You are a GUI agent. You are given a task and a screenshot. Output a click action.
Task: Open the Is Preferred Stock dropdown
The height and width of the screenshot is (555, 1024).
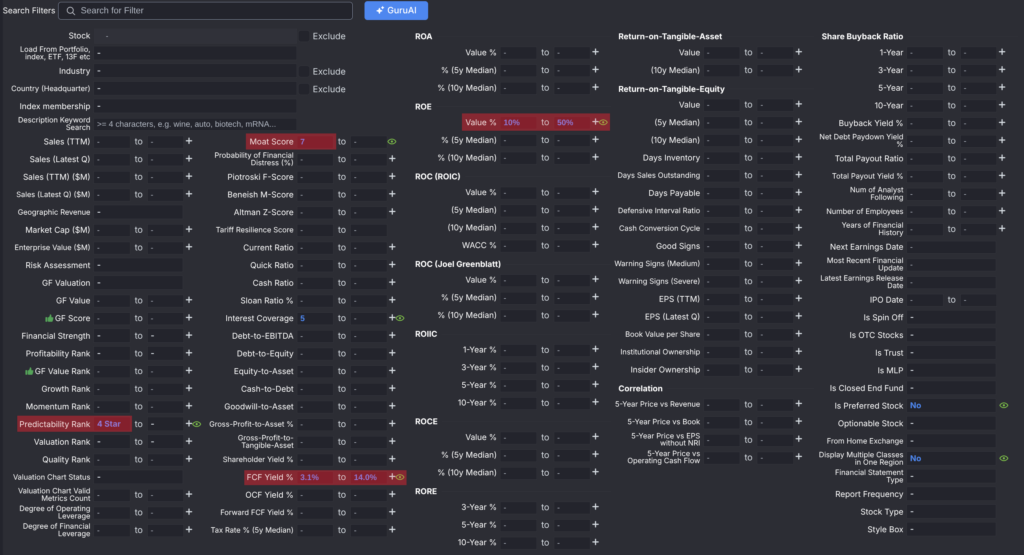pyautogui.click(x=950, y=406)
